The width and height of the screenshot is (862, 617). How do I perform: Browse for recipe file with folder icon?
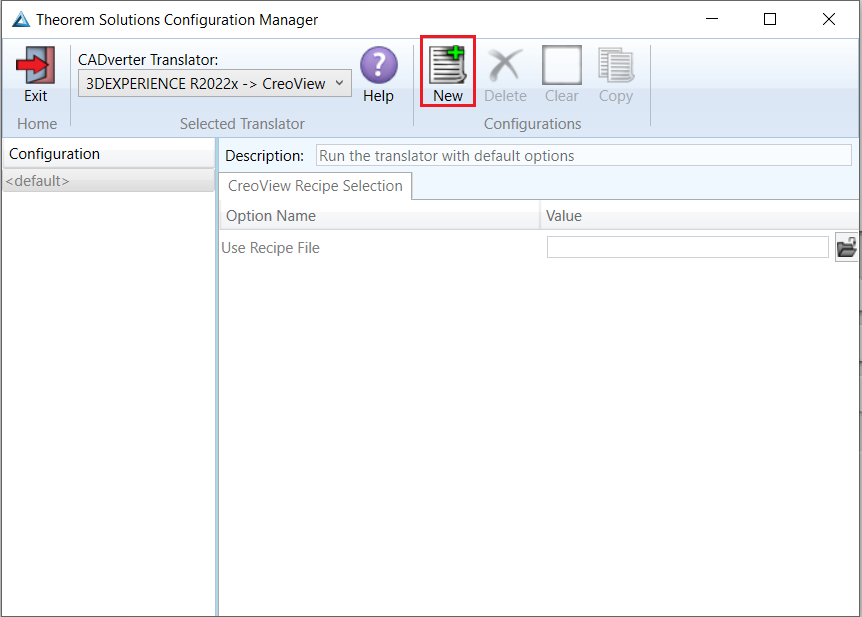pos(847,247)
